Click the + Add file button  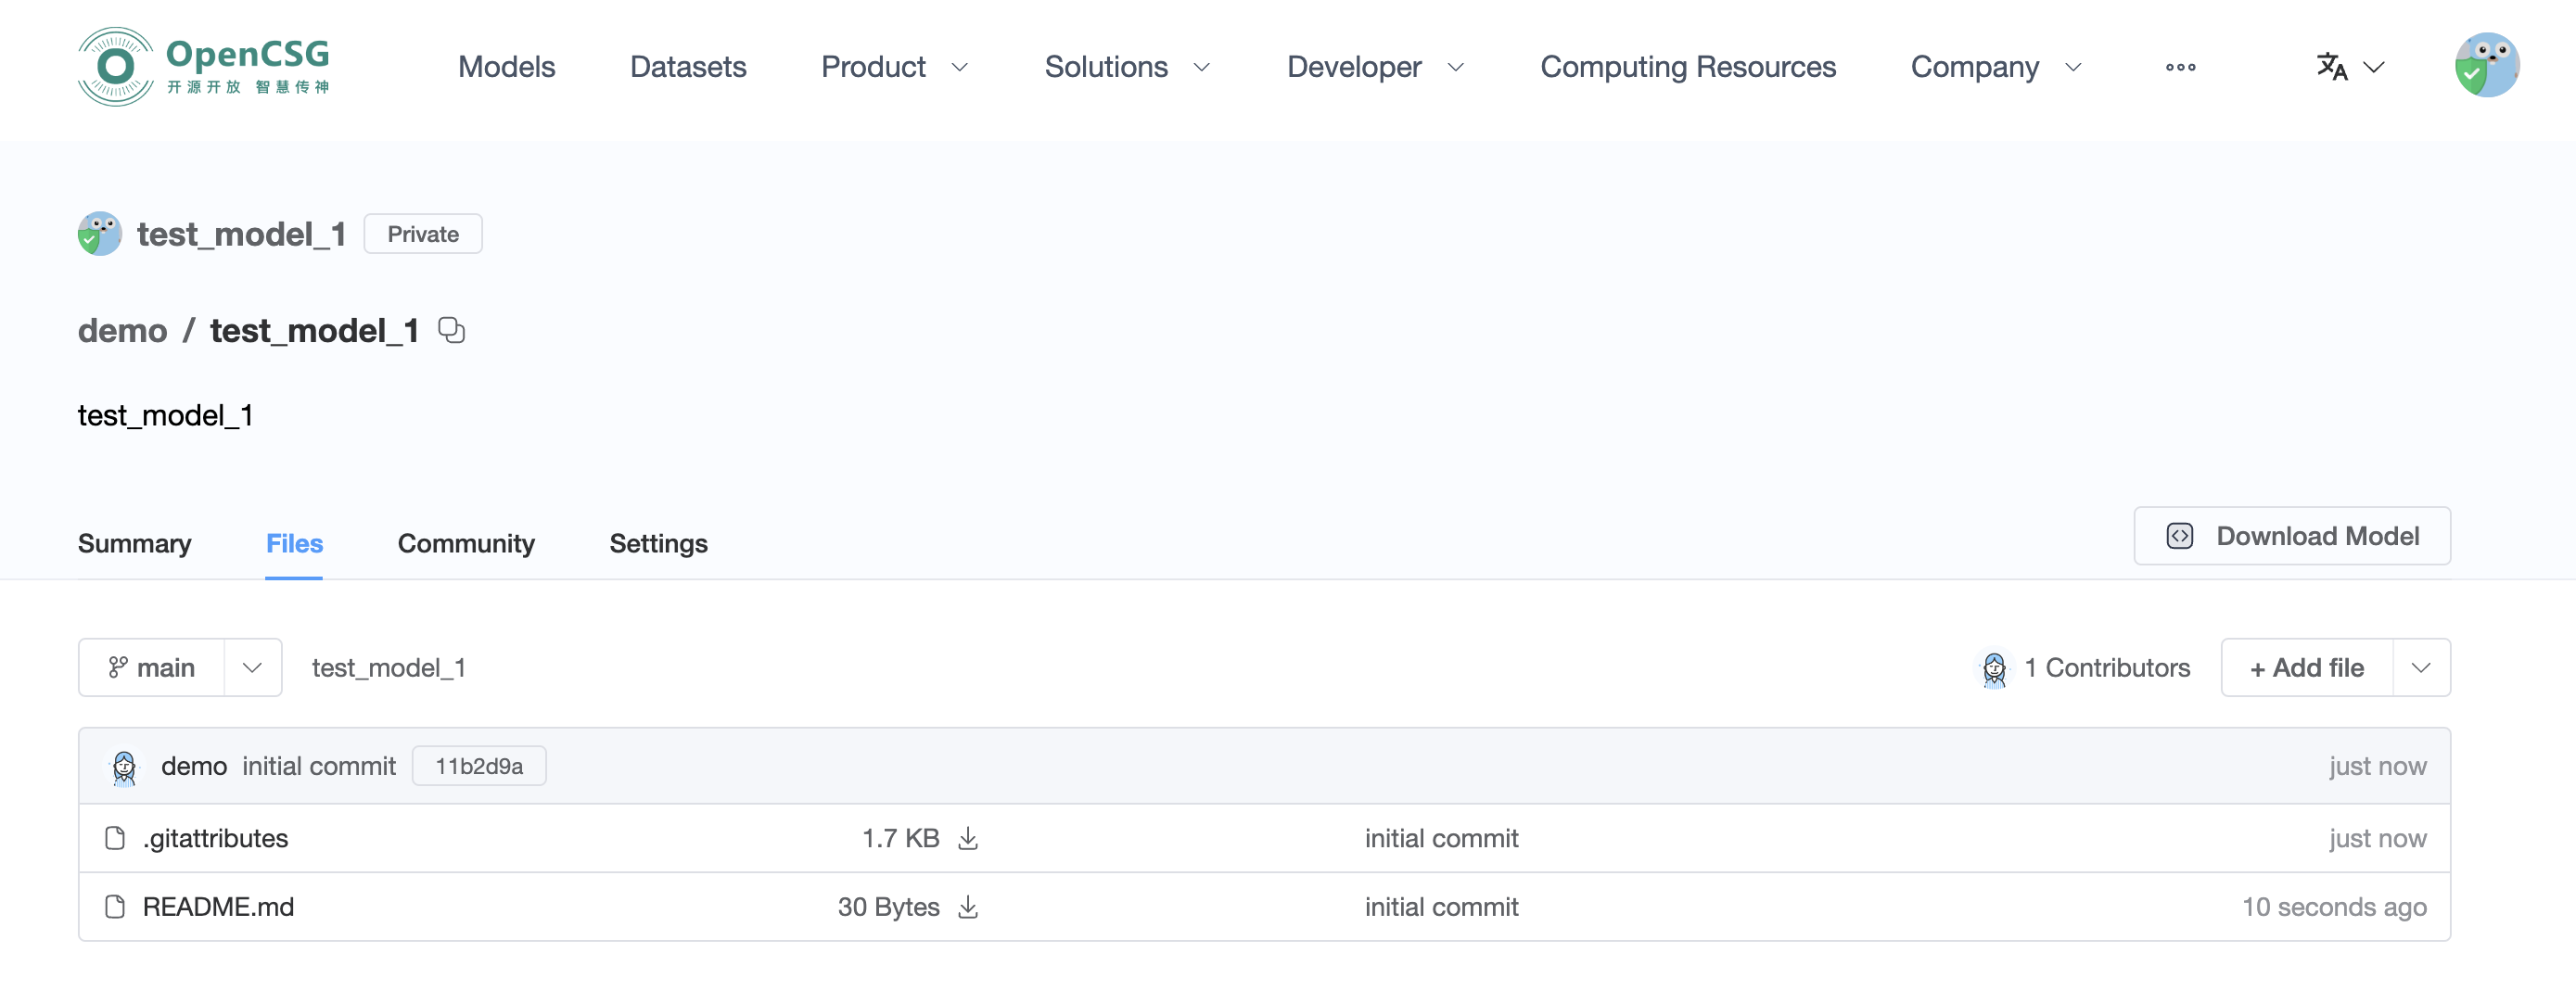tap(2306, 668)
